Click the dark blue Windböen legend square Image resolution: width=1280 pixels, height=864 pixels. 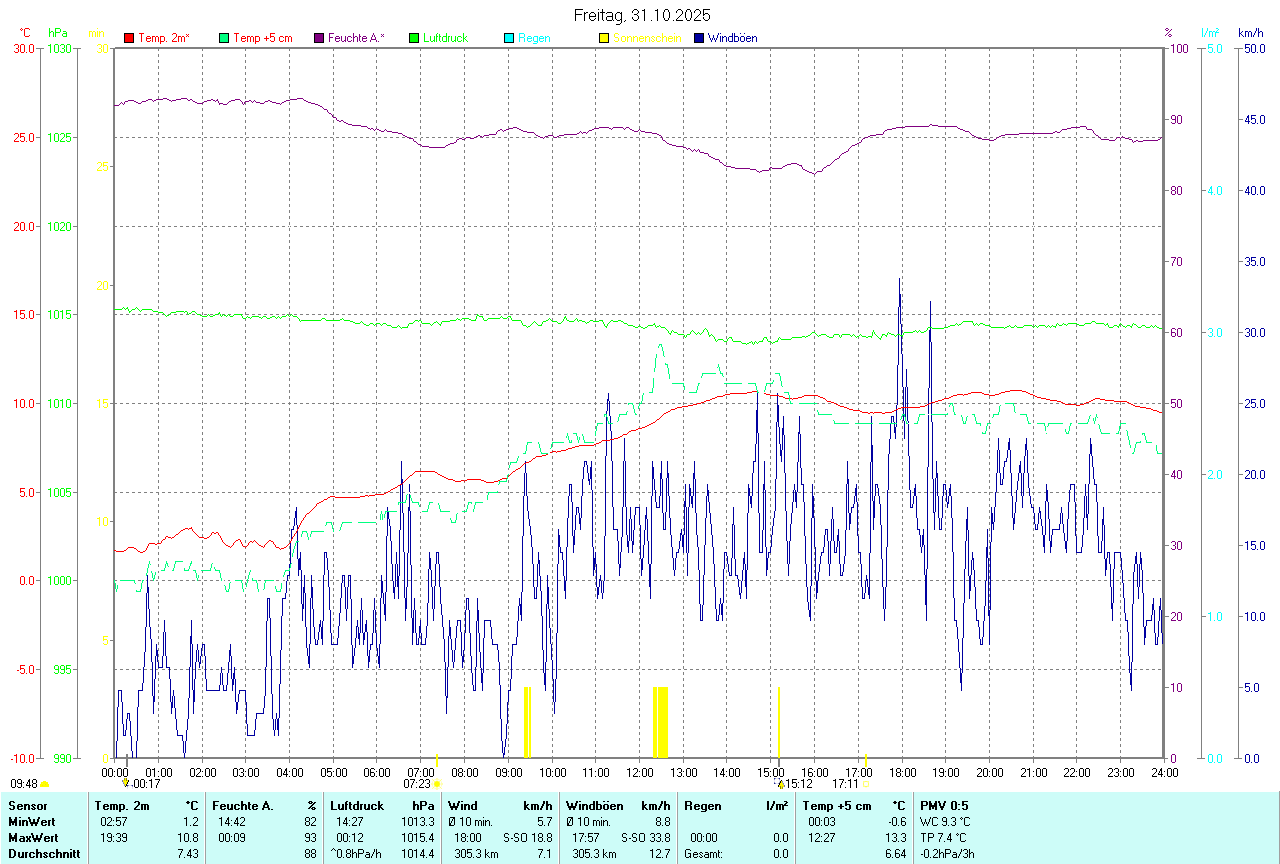coord(699,38)
